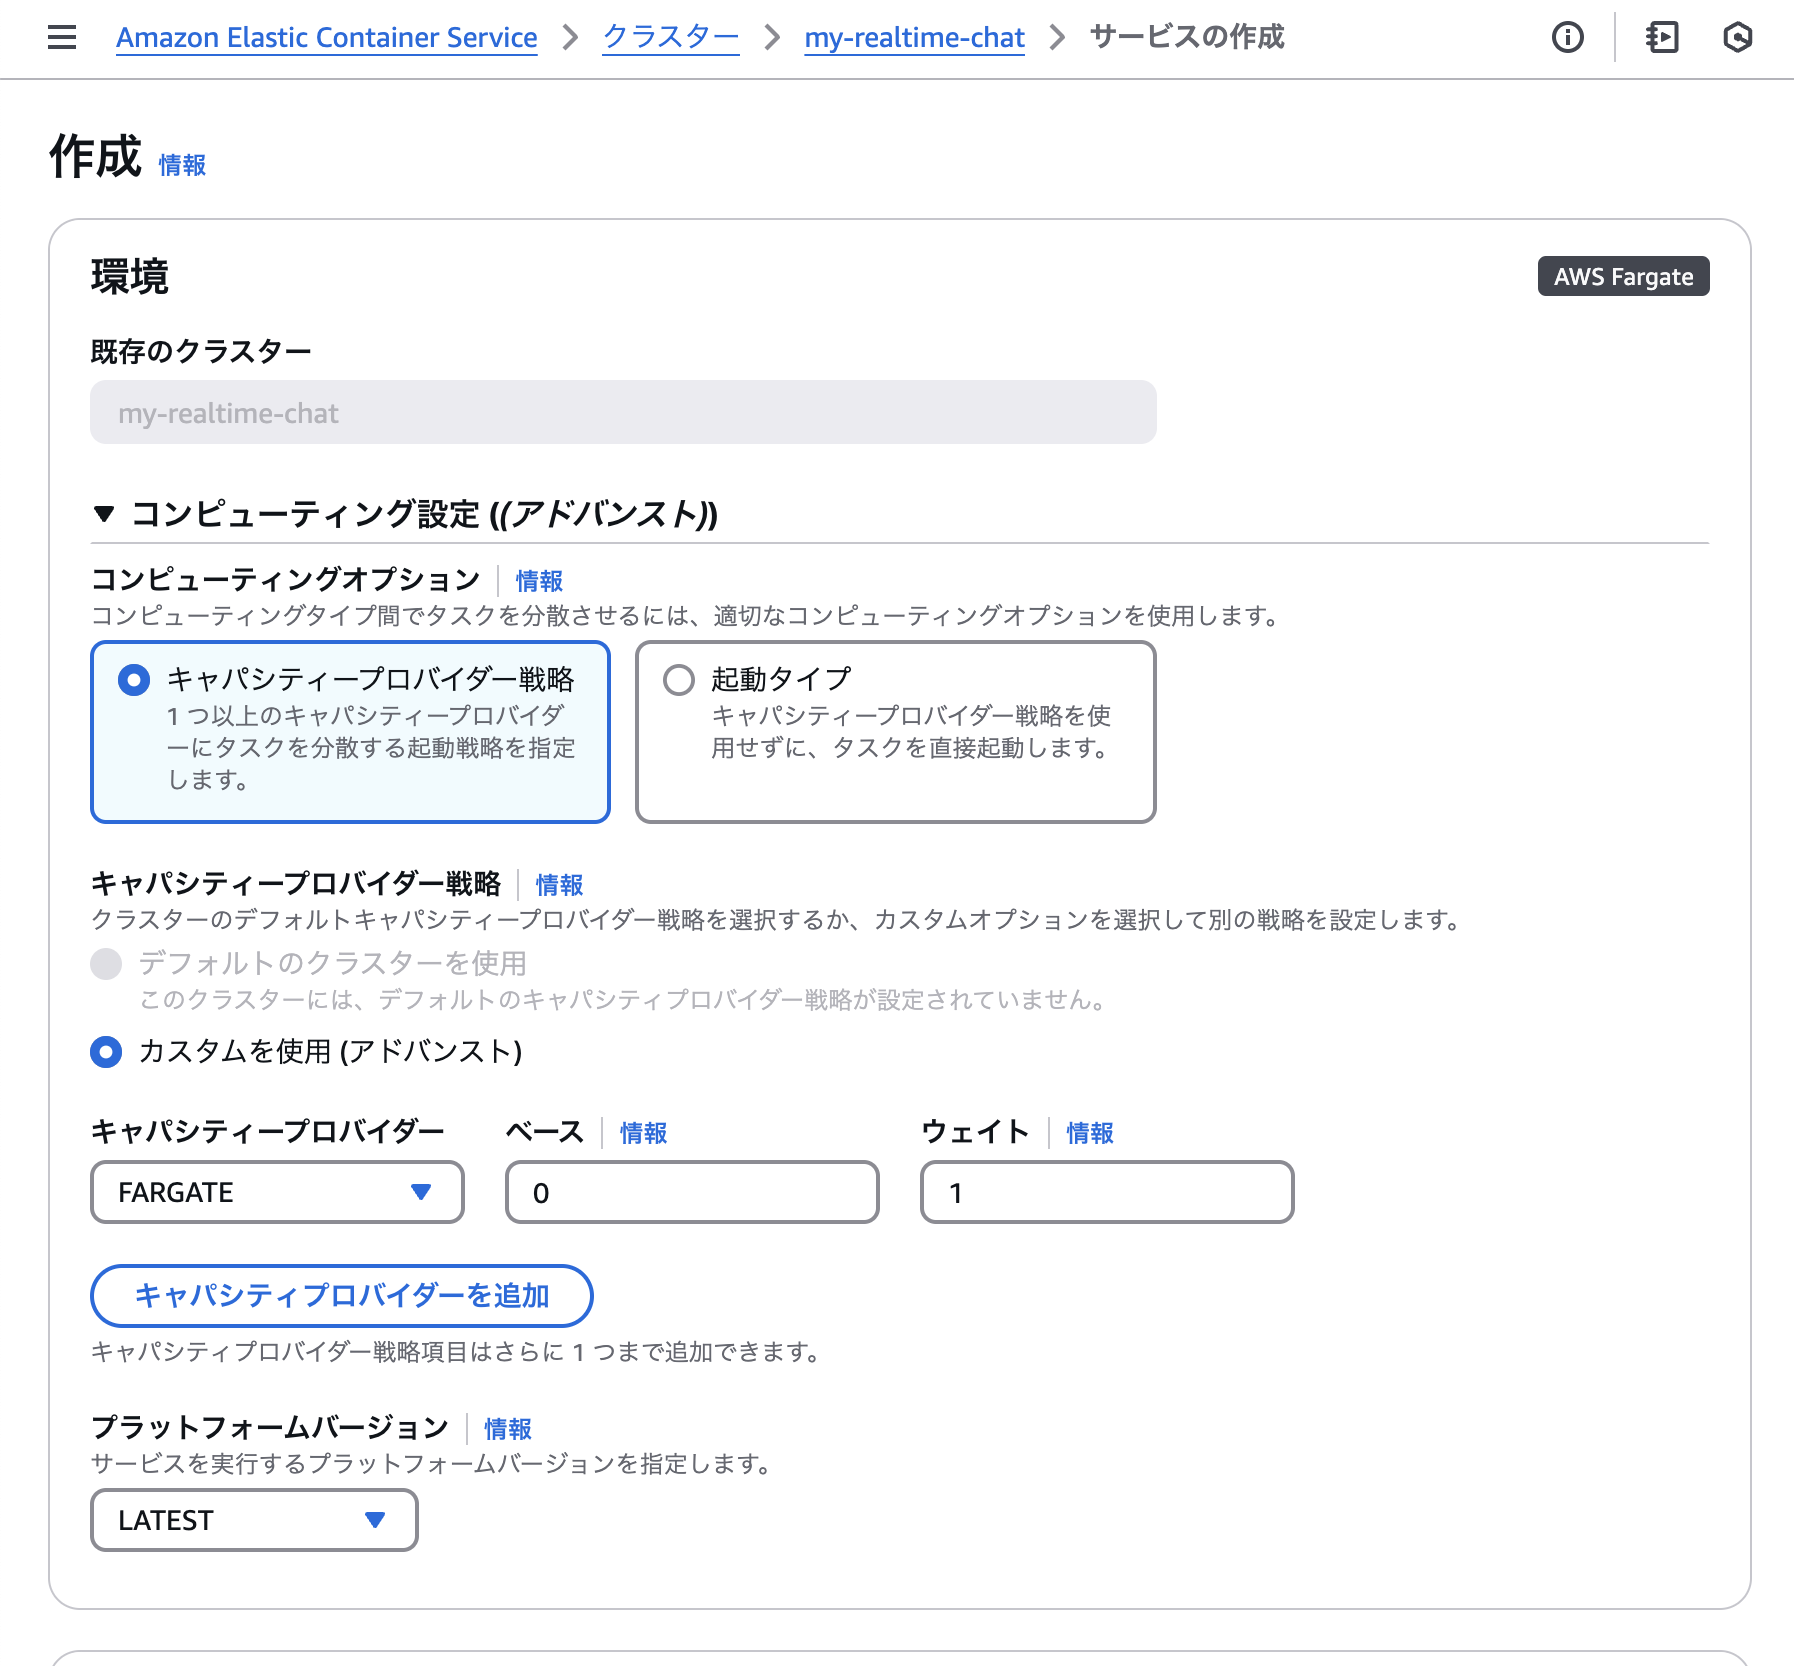Open LATEST platform version dropdown

coord(254,1520)
